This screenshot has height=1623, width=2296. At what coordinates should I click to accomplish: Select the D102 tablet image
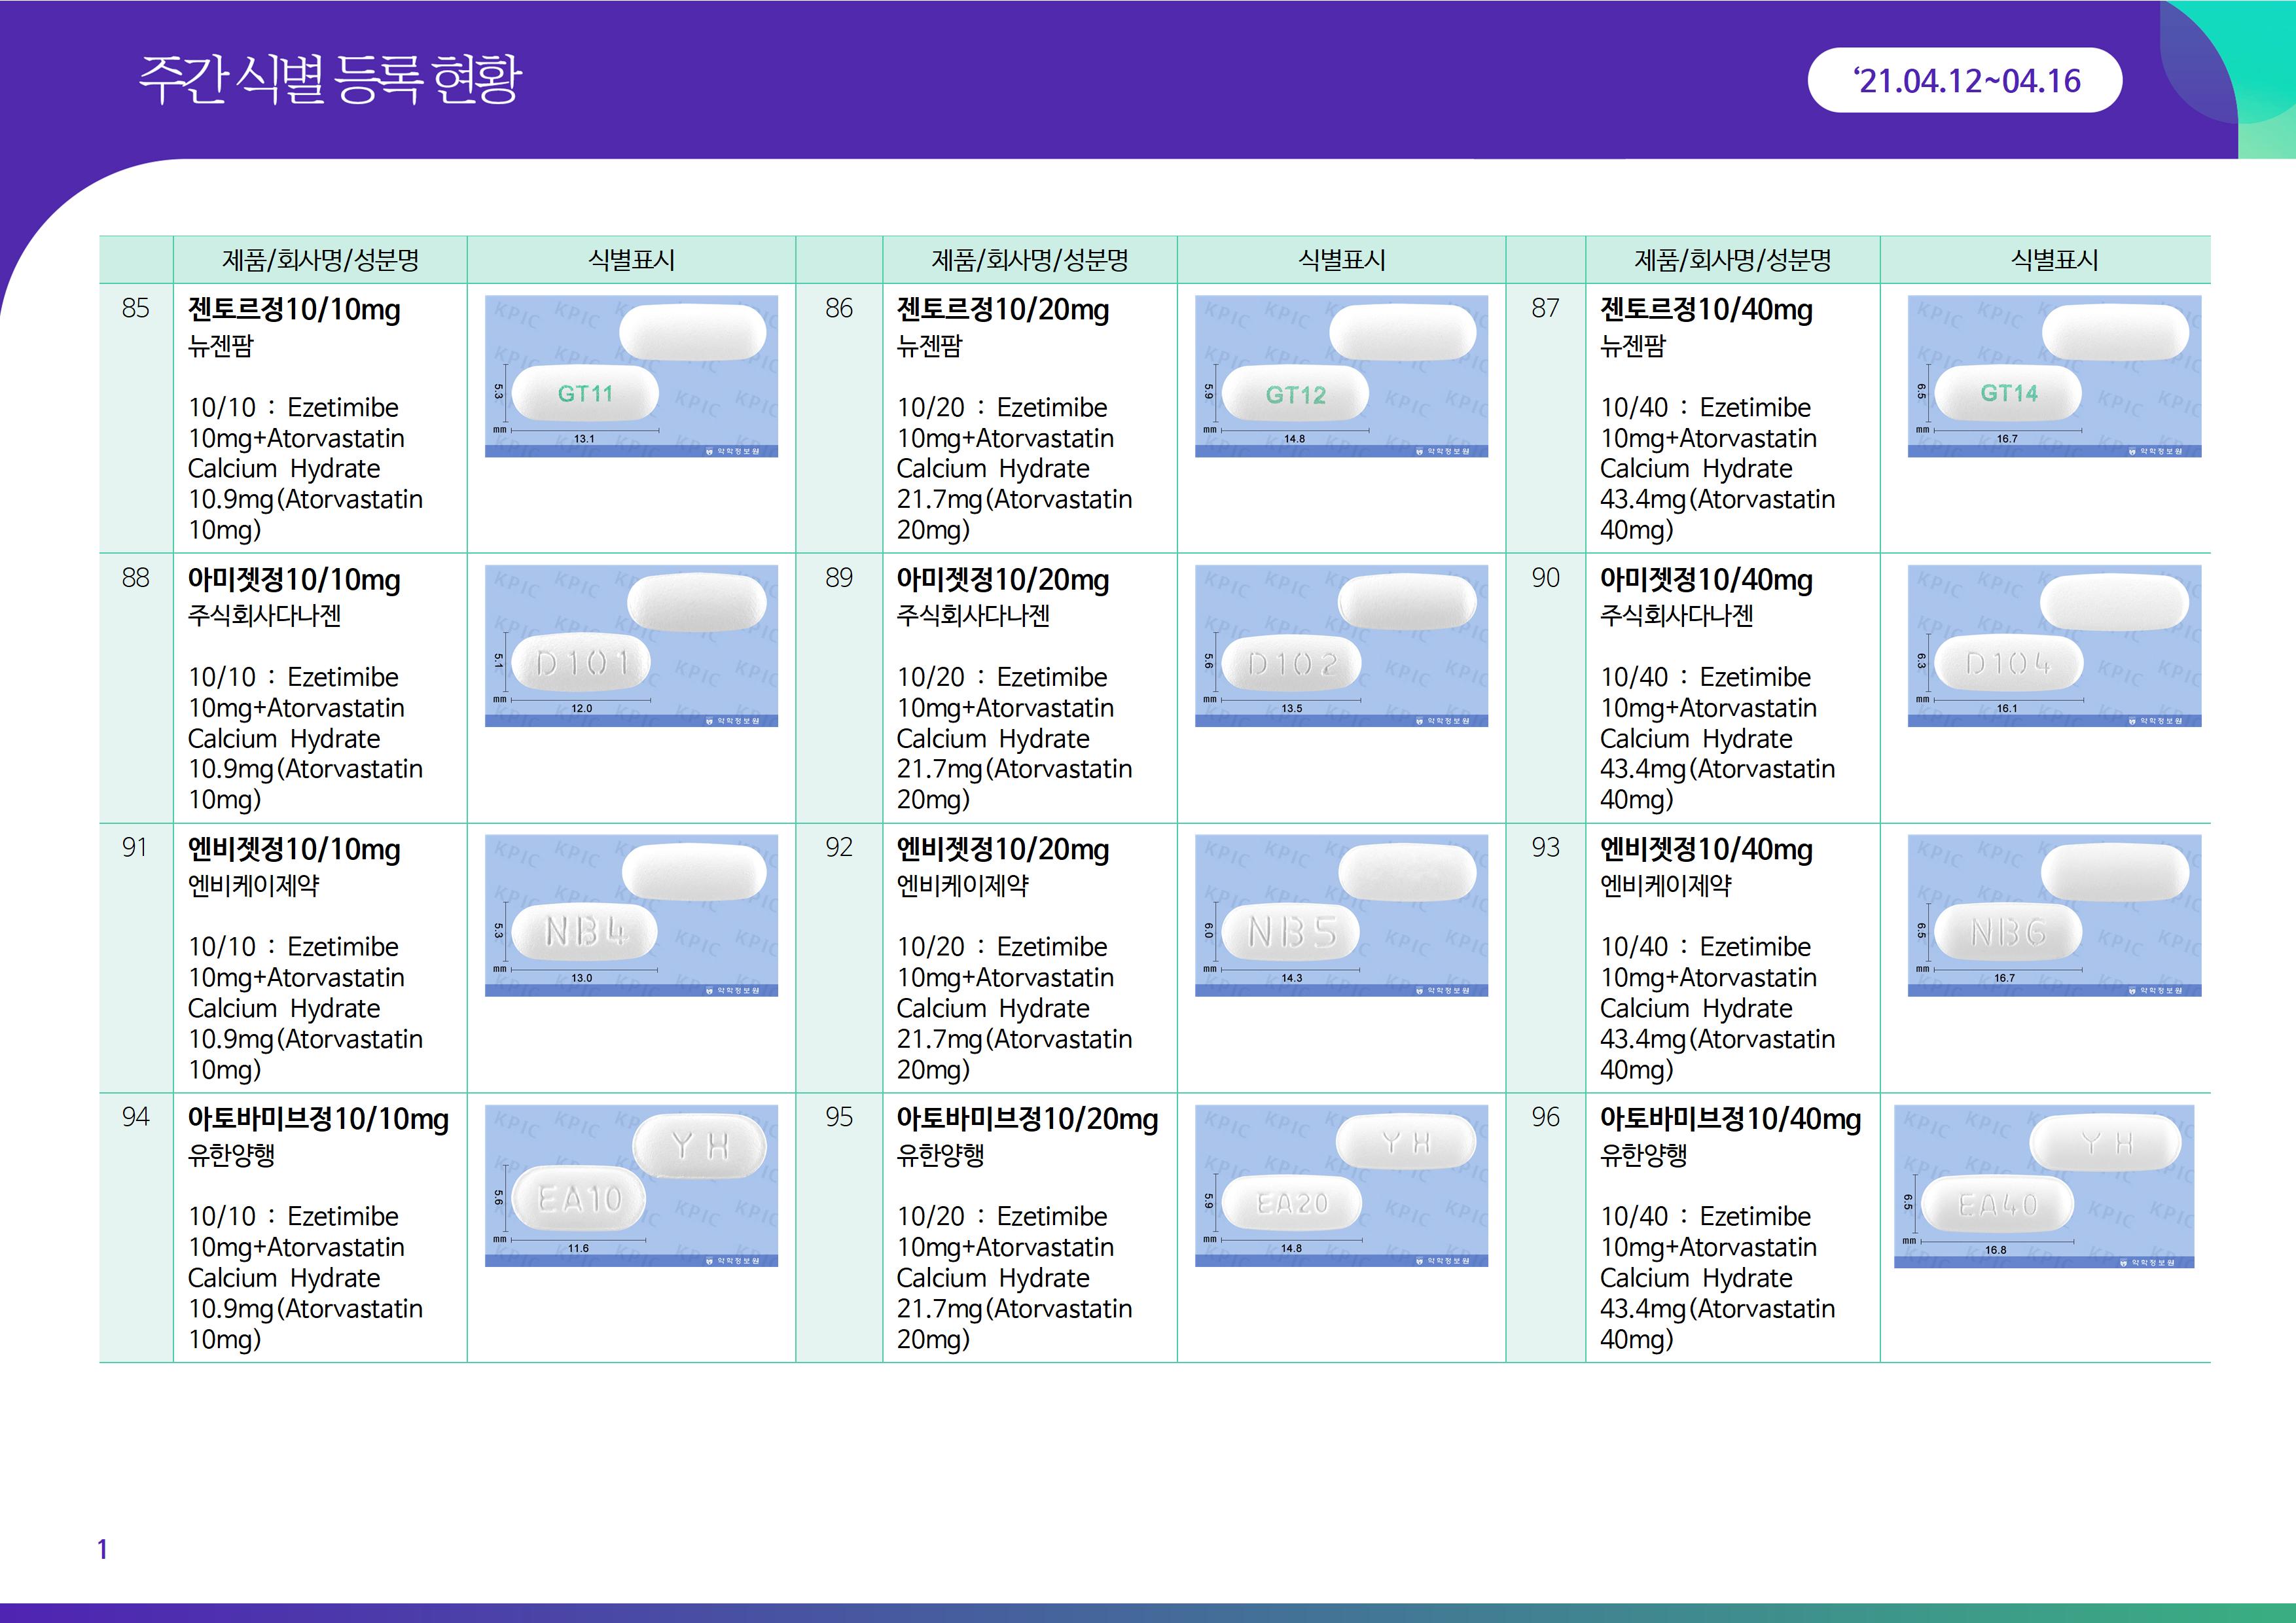1341,646
